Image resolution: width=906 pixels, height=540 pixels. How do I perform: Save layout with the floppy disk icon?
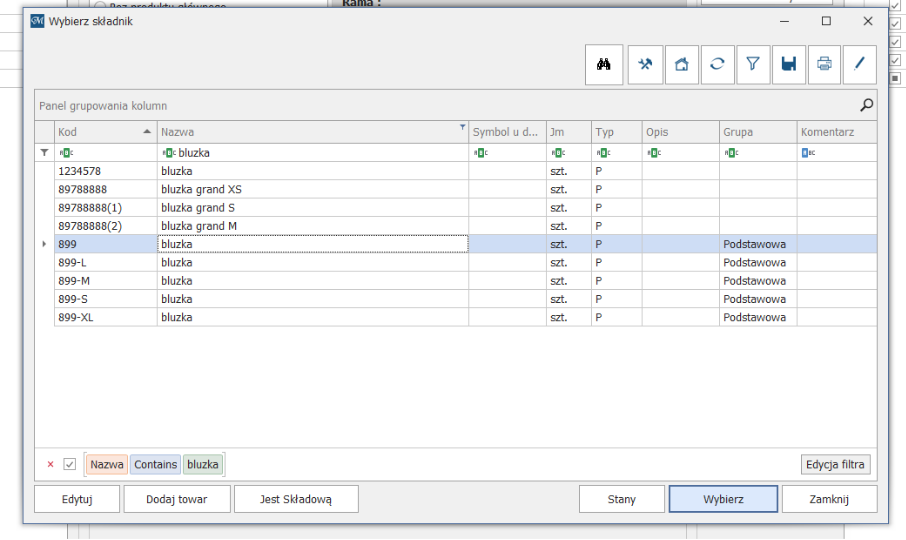pyautogui.click(x=789, y=64)
